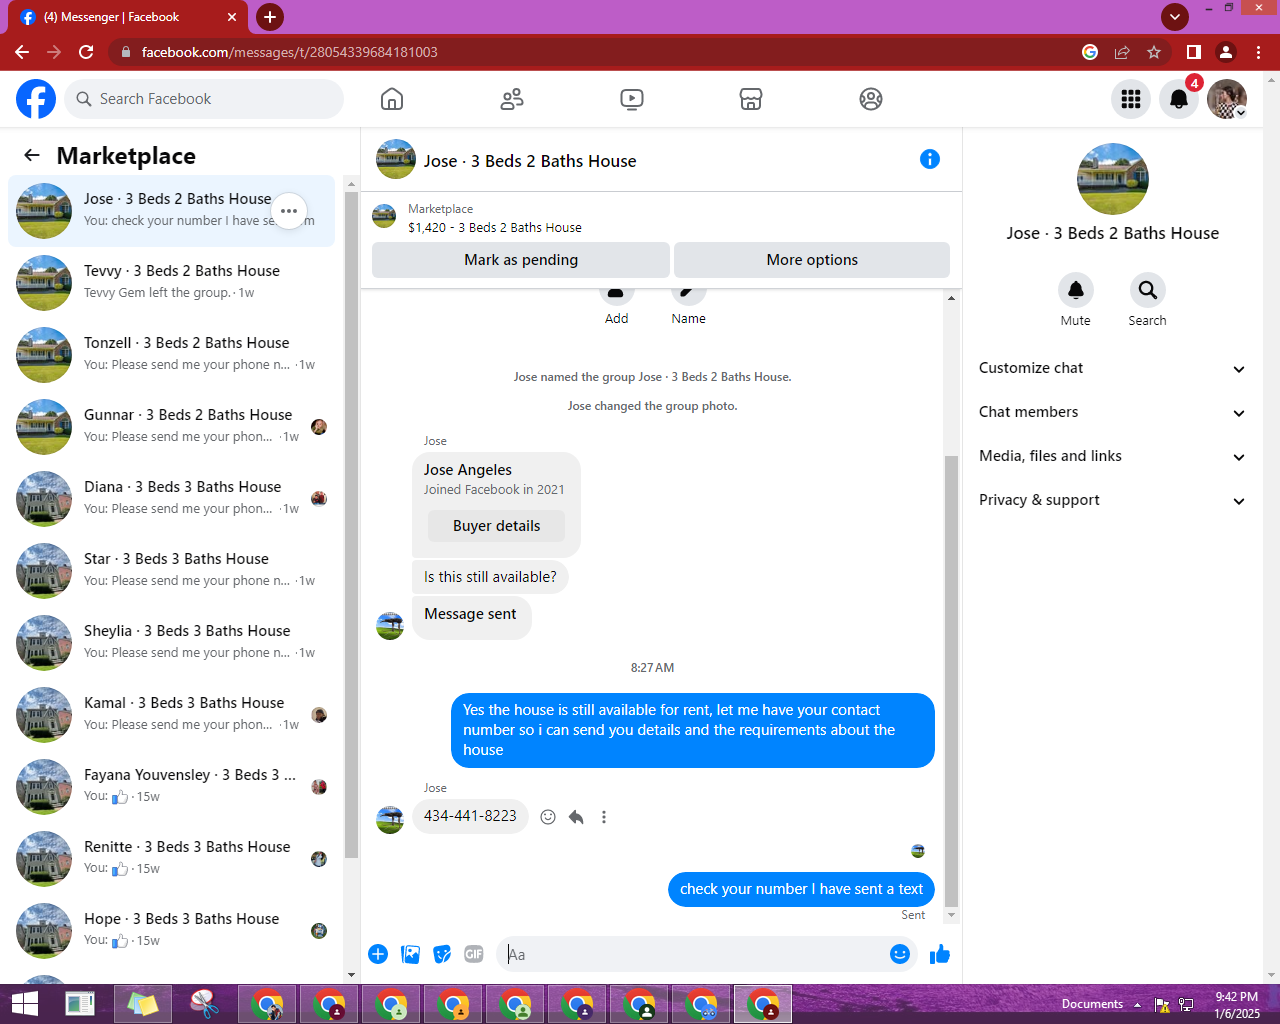1280x1024 pixels.
Task: Expand Chat members section
Action: (1112, 412)
